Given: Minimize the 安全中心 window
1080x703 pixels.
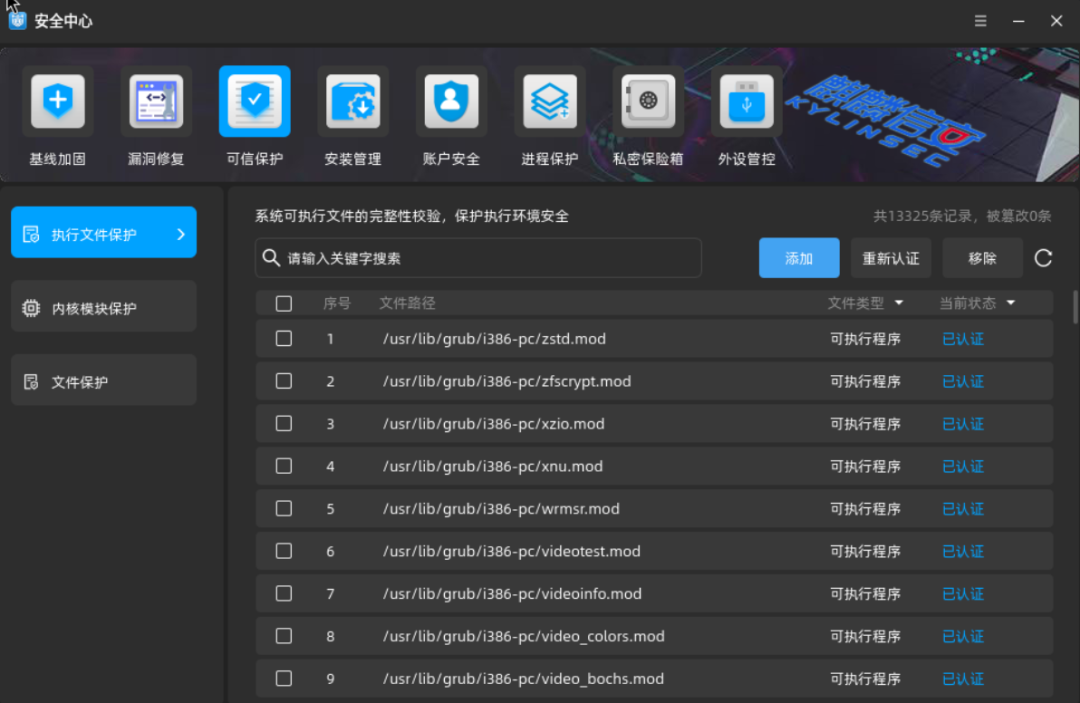Looking at the screenshot, I should coord(1018,21).
